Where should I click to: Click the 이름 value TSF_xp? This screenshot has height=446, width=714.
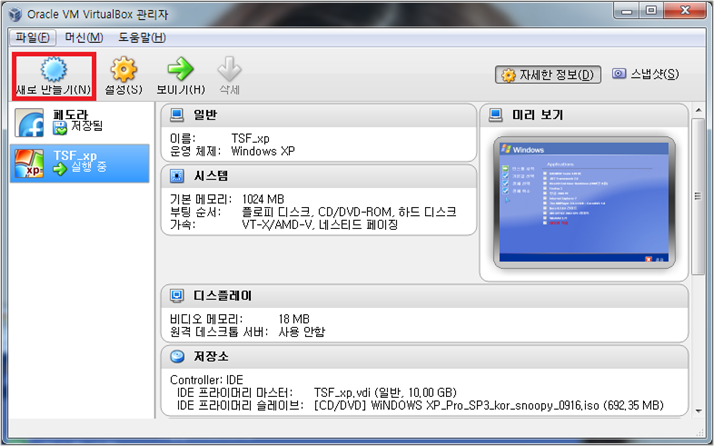click(250, 138)
